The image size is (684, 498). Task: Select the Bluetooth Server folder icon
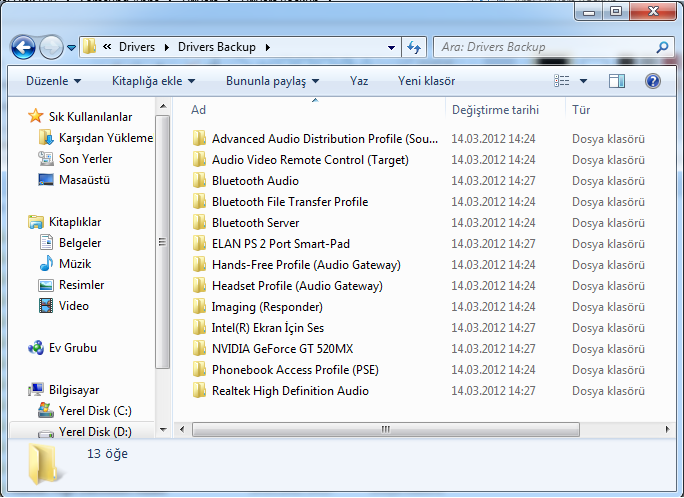pos(199,222)
